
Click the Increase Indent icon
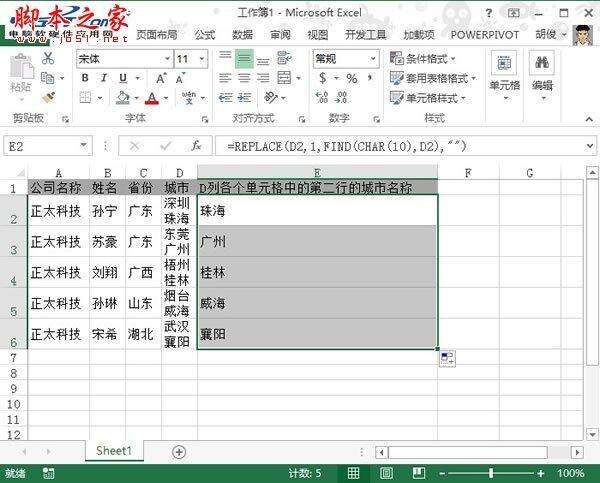244,98
